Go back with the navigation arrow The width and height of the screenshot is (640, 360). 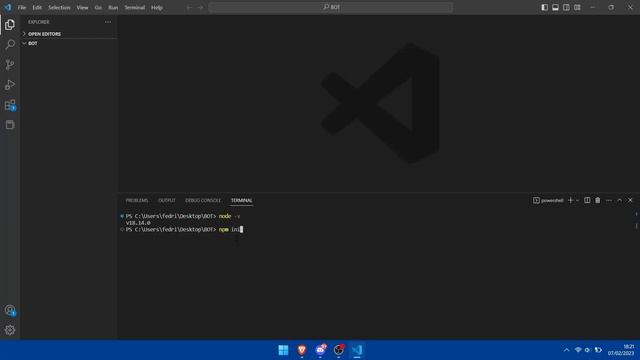click(x=189, y=7)
